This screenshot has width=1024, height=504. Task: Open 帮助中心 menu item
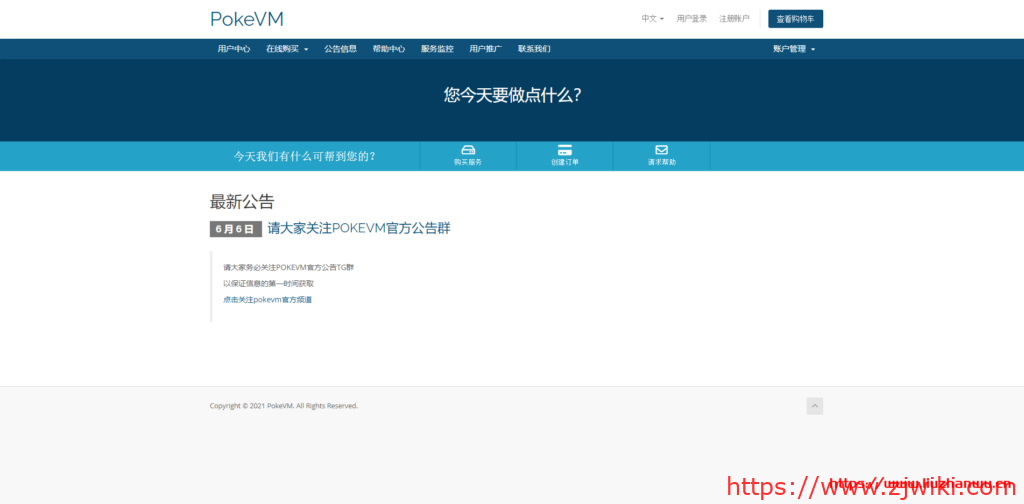pos(389,49)
